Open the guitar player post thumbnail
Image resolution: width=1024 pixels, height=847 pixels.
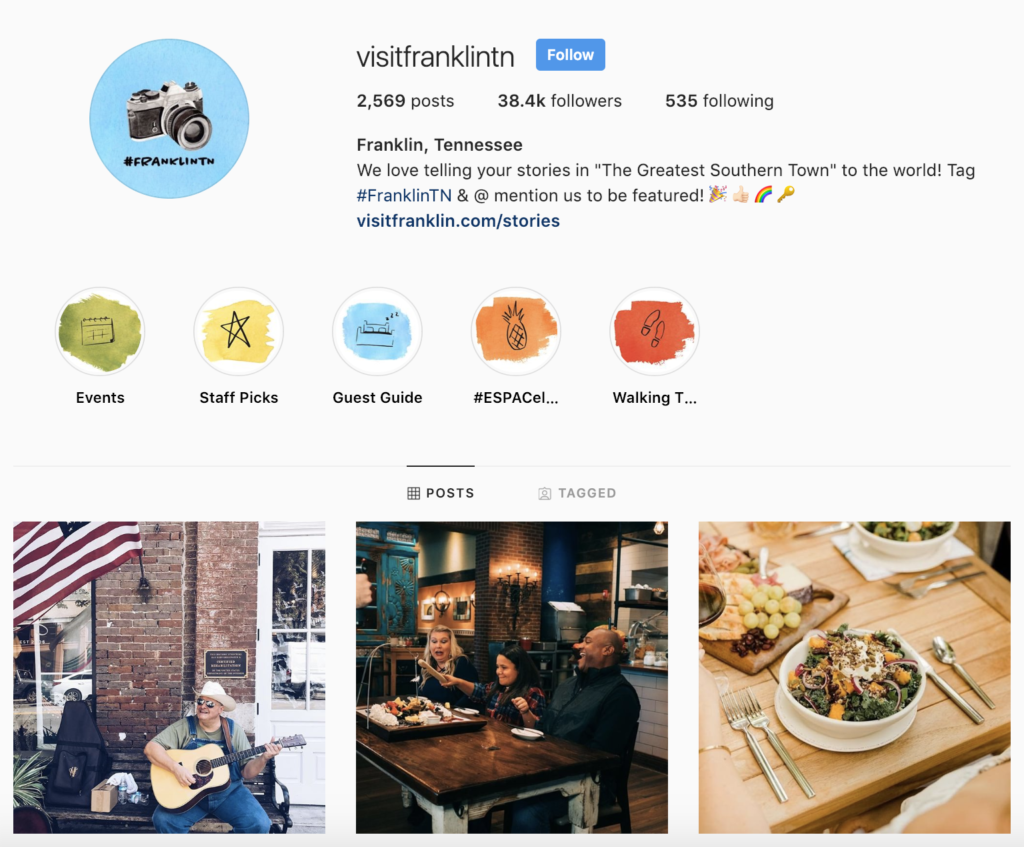pos(169,677)
